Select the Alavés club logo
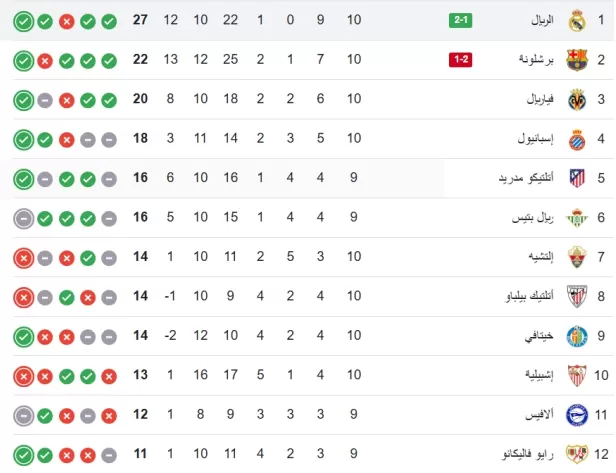Screen dimensions: 616x473 [576, 414]
